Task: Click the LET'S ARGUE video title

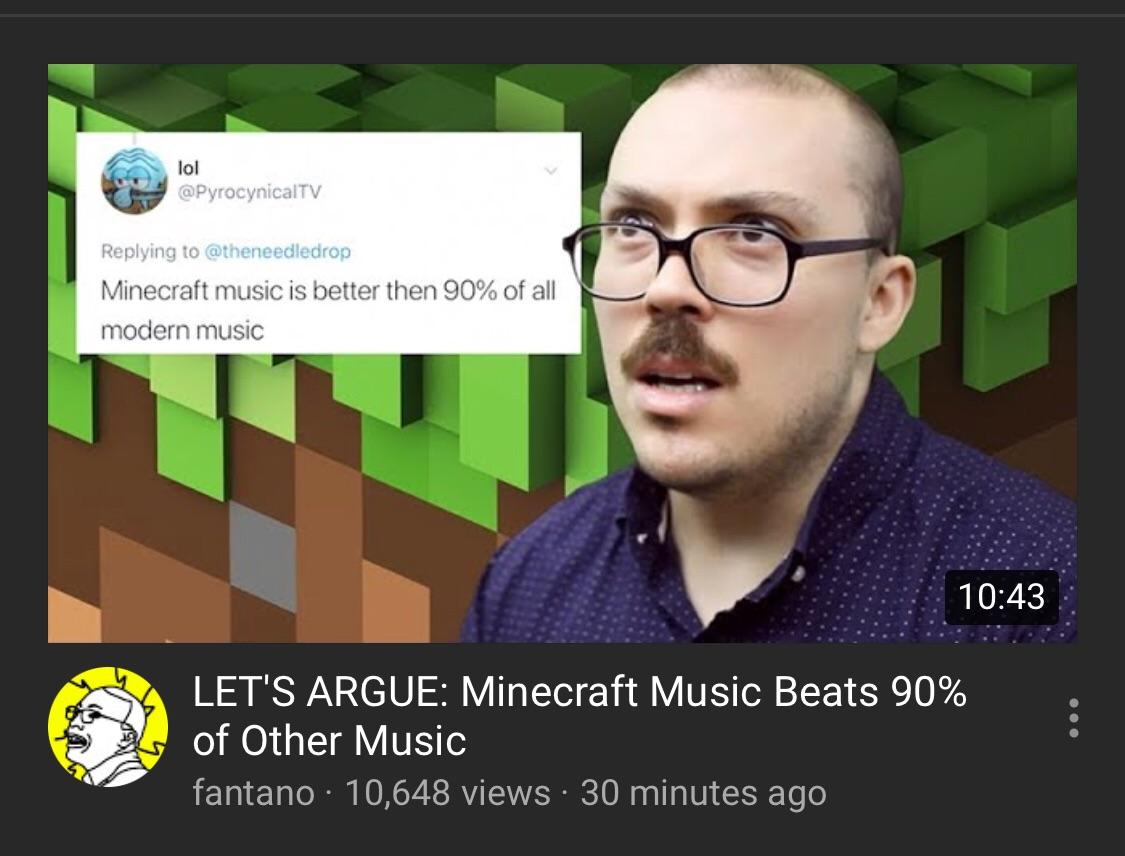Action: [x=580, y=716]
